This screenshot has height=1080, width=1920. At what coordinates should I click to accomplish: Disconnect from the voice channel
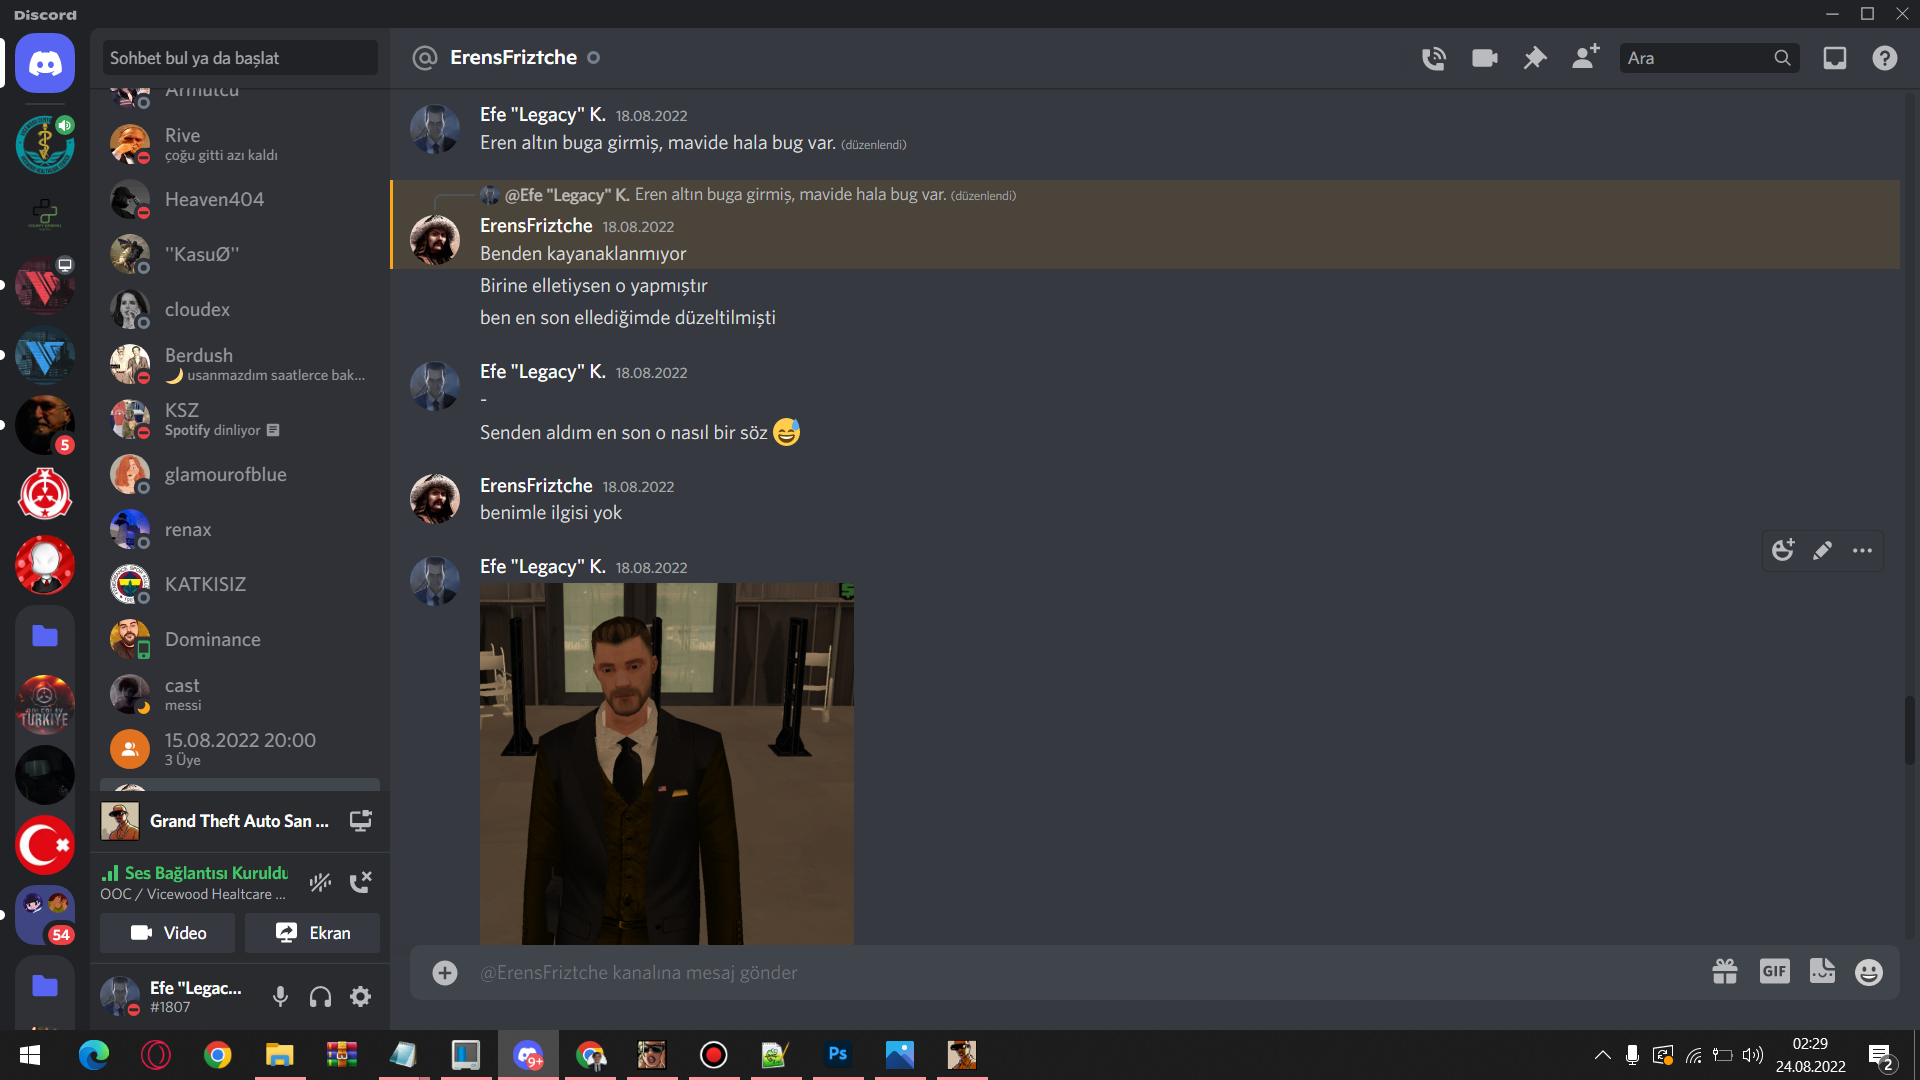click(360, 881)
